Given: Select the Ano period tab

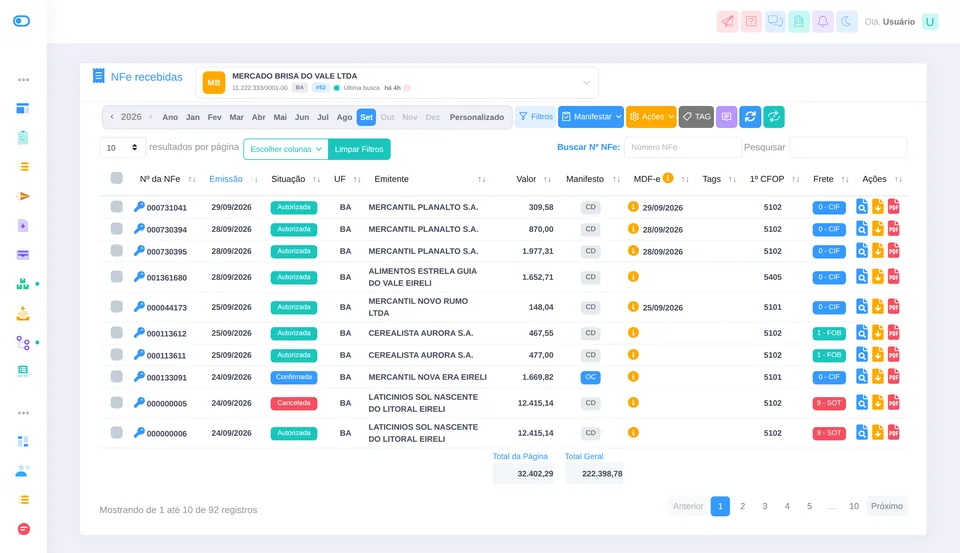Looking at the screenshot, I should (x=170, y=117).
